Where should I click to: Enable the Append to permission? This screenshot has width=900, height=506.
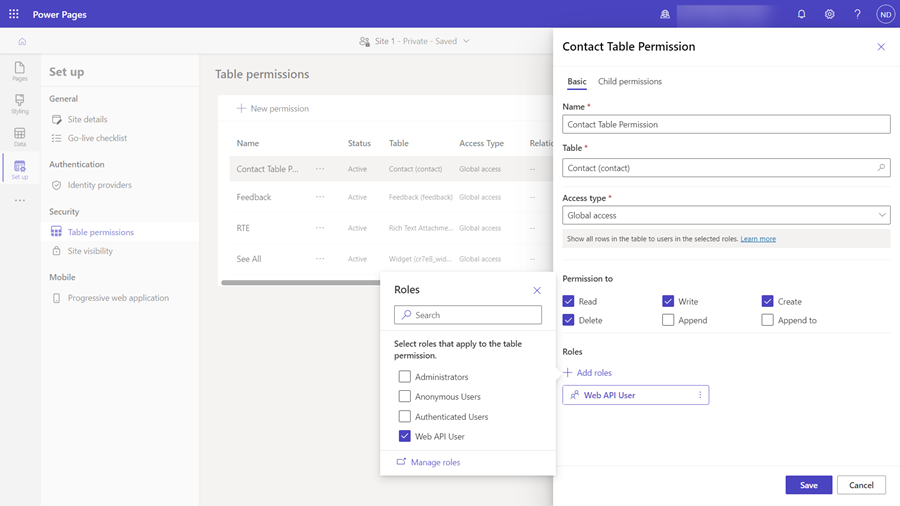(x=767, y=320)
